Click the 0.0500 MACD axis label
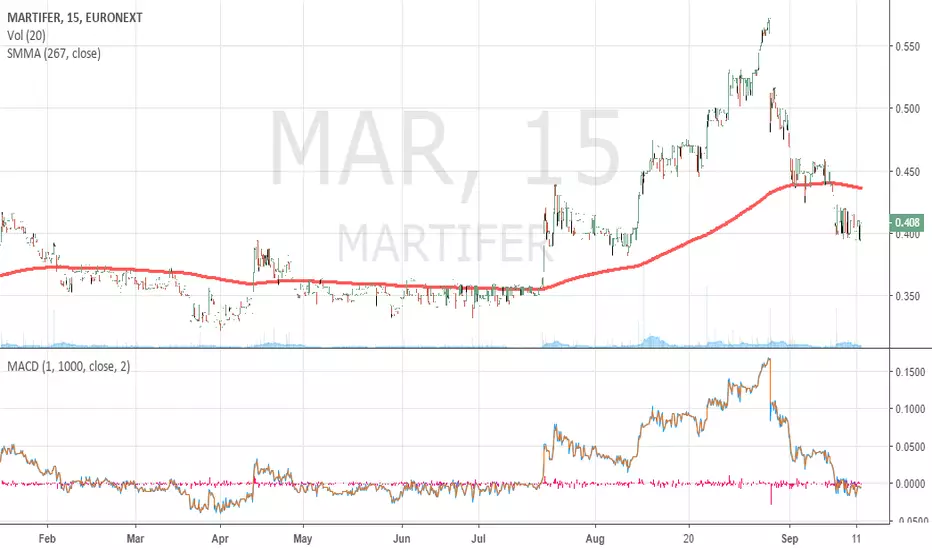Image resolution: width=932 pixels, height=550 pixels. coord(910,447)
